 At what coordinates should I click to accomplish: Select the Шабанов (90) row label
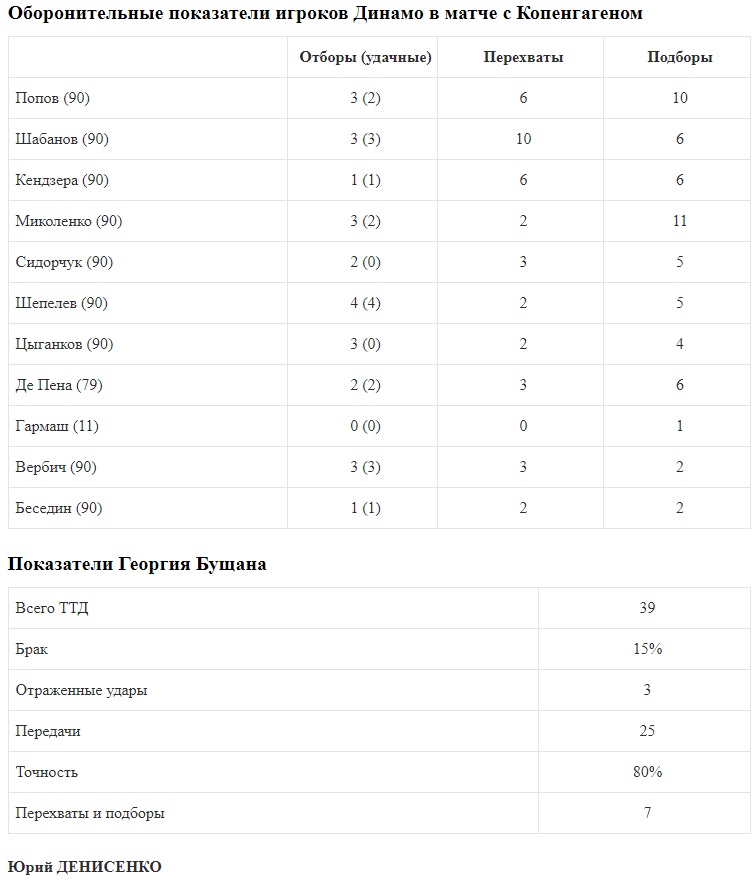(x=62, y=139)
